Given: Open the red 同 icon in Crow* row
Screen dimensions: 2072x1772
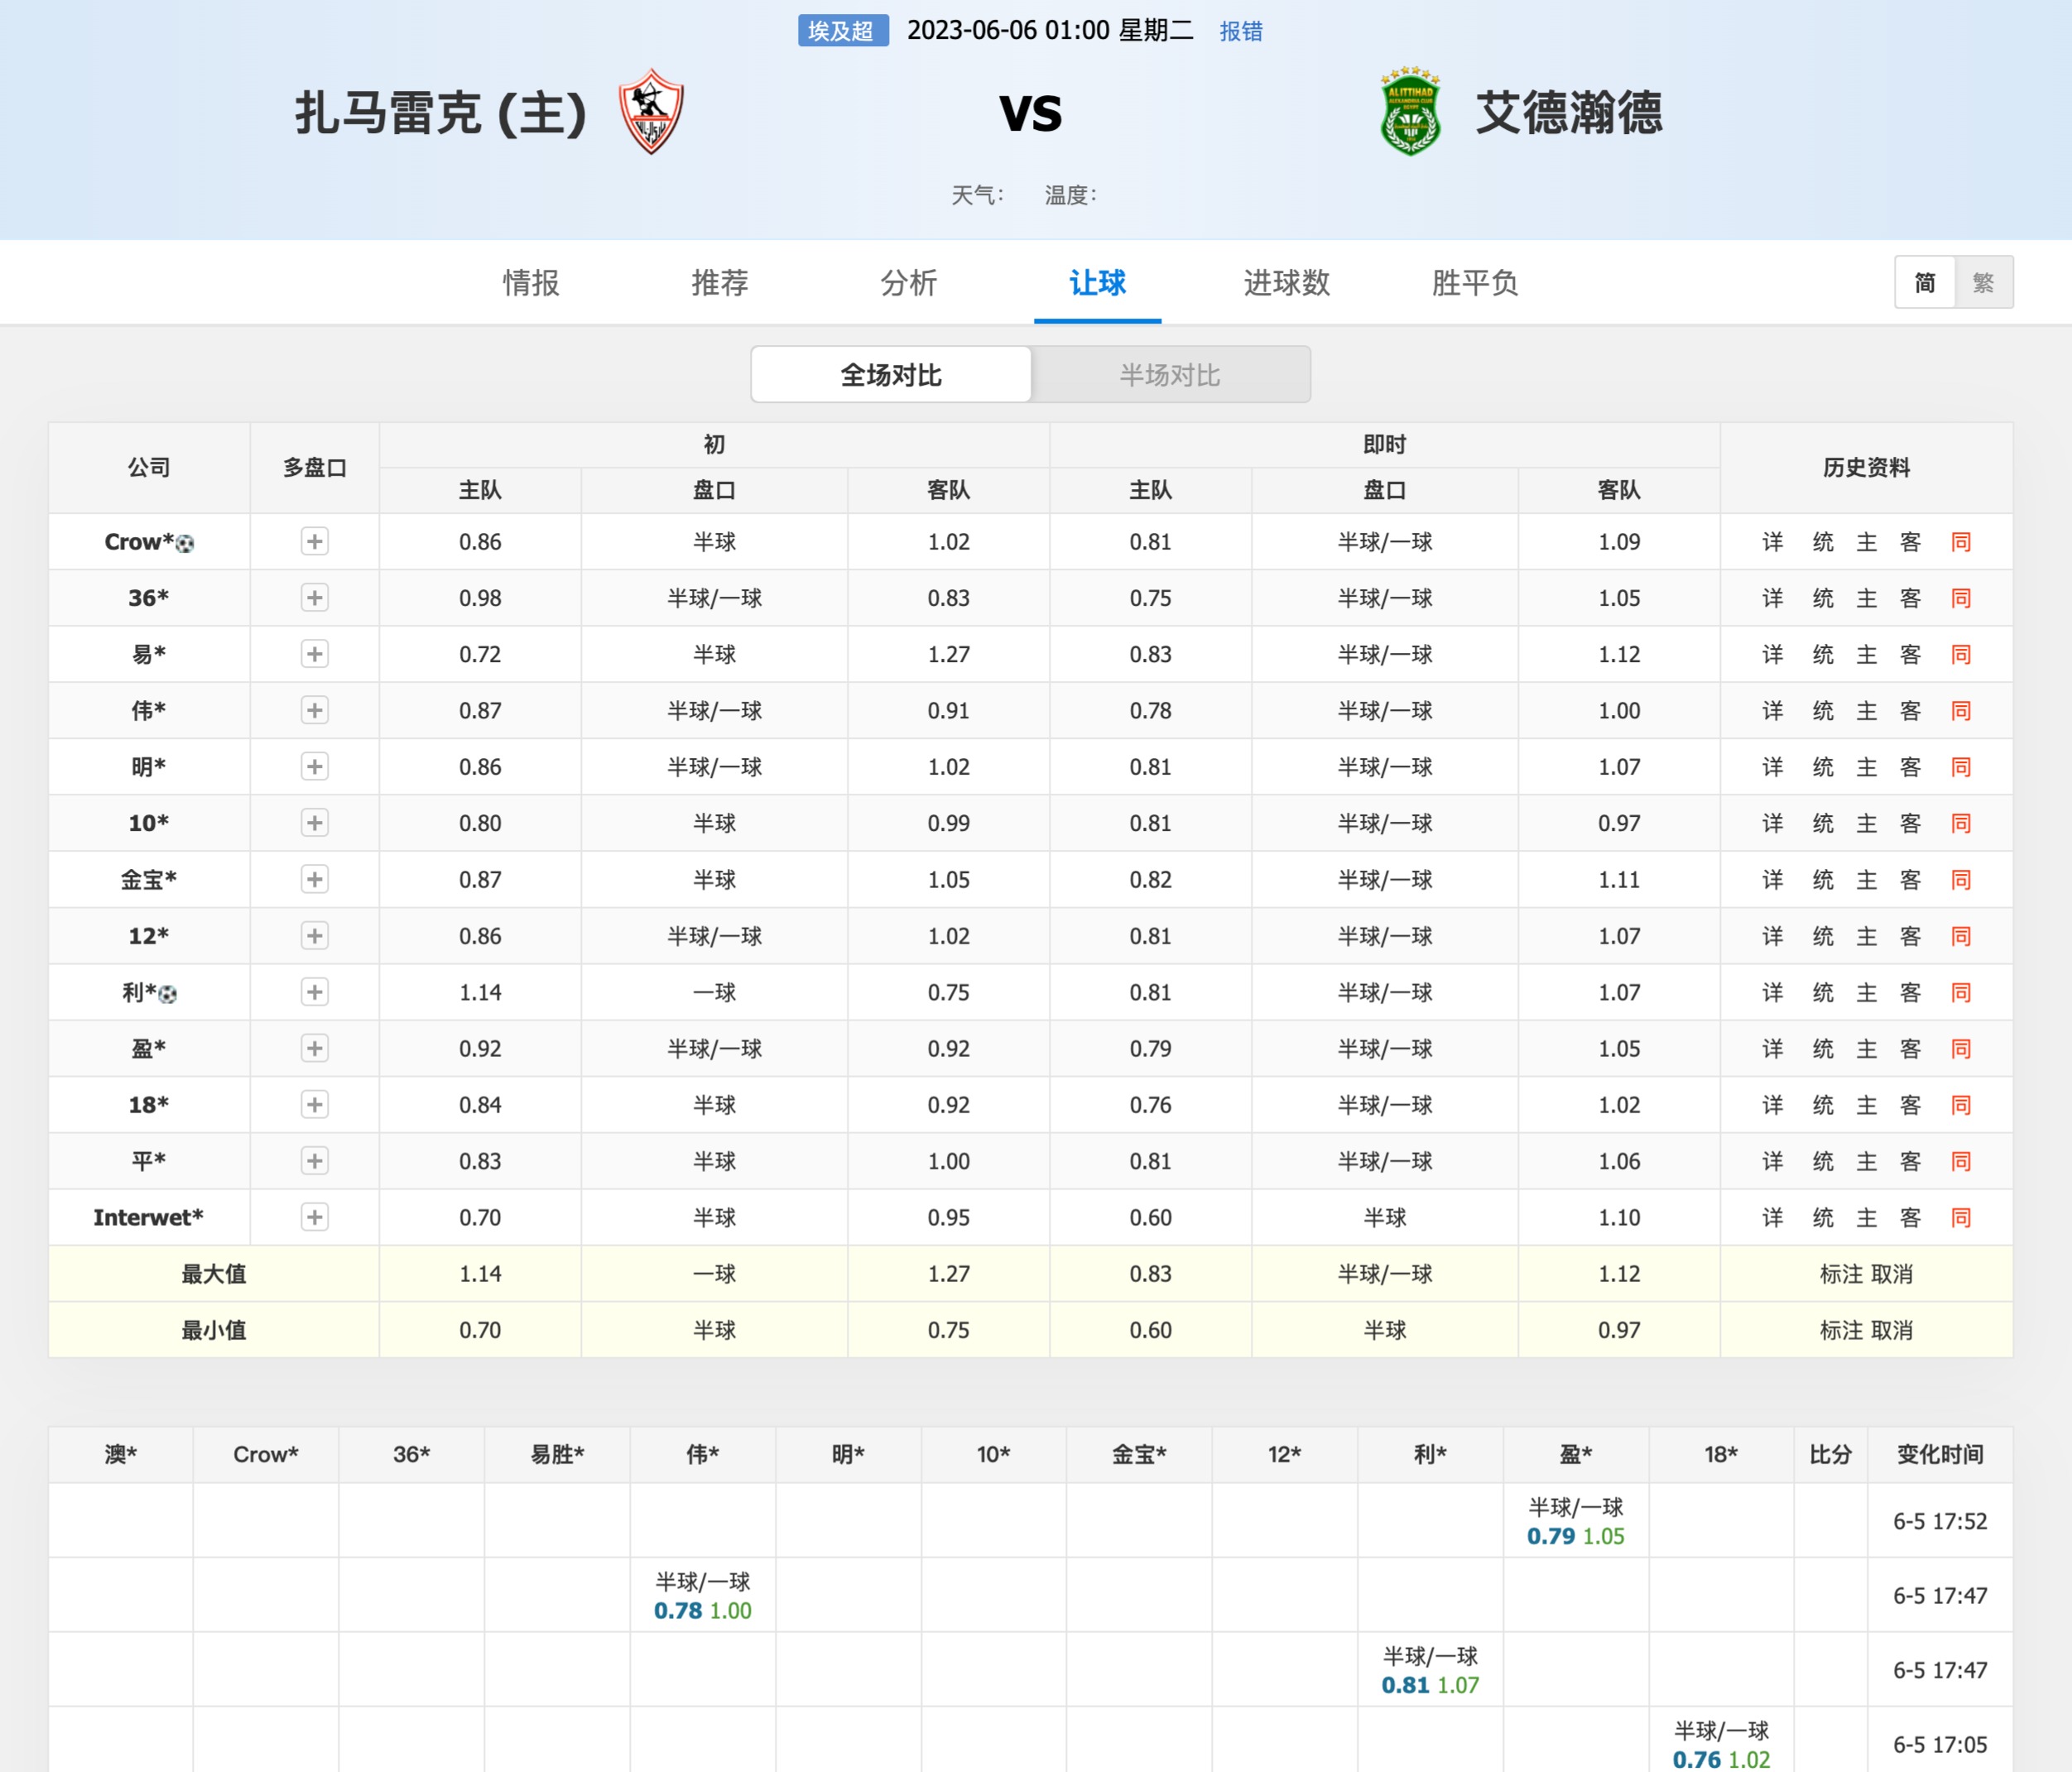Looking at the screenshot, I should [x=1961, y=542].
